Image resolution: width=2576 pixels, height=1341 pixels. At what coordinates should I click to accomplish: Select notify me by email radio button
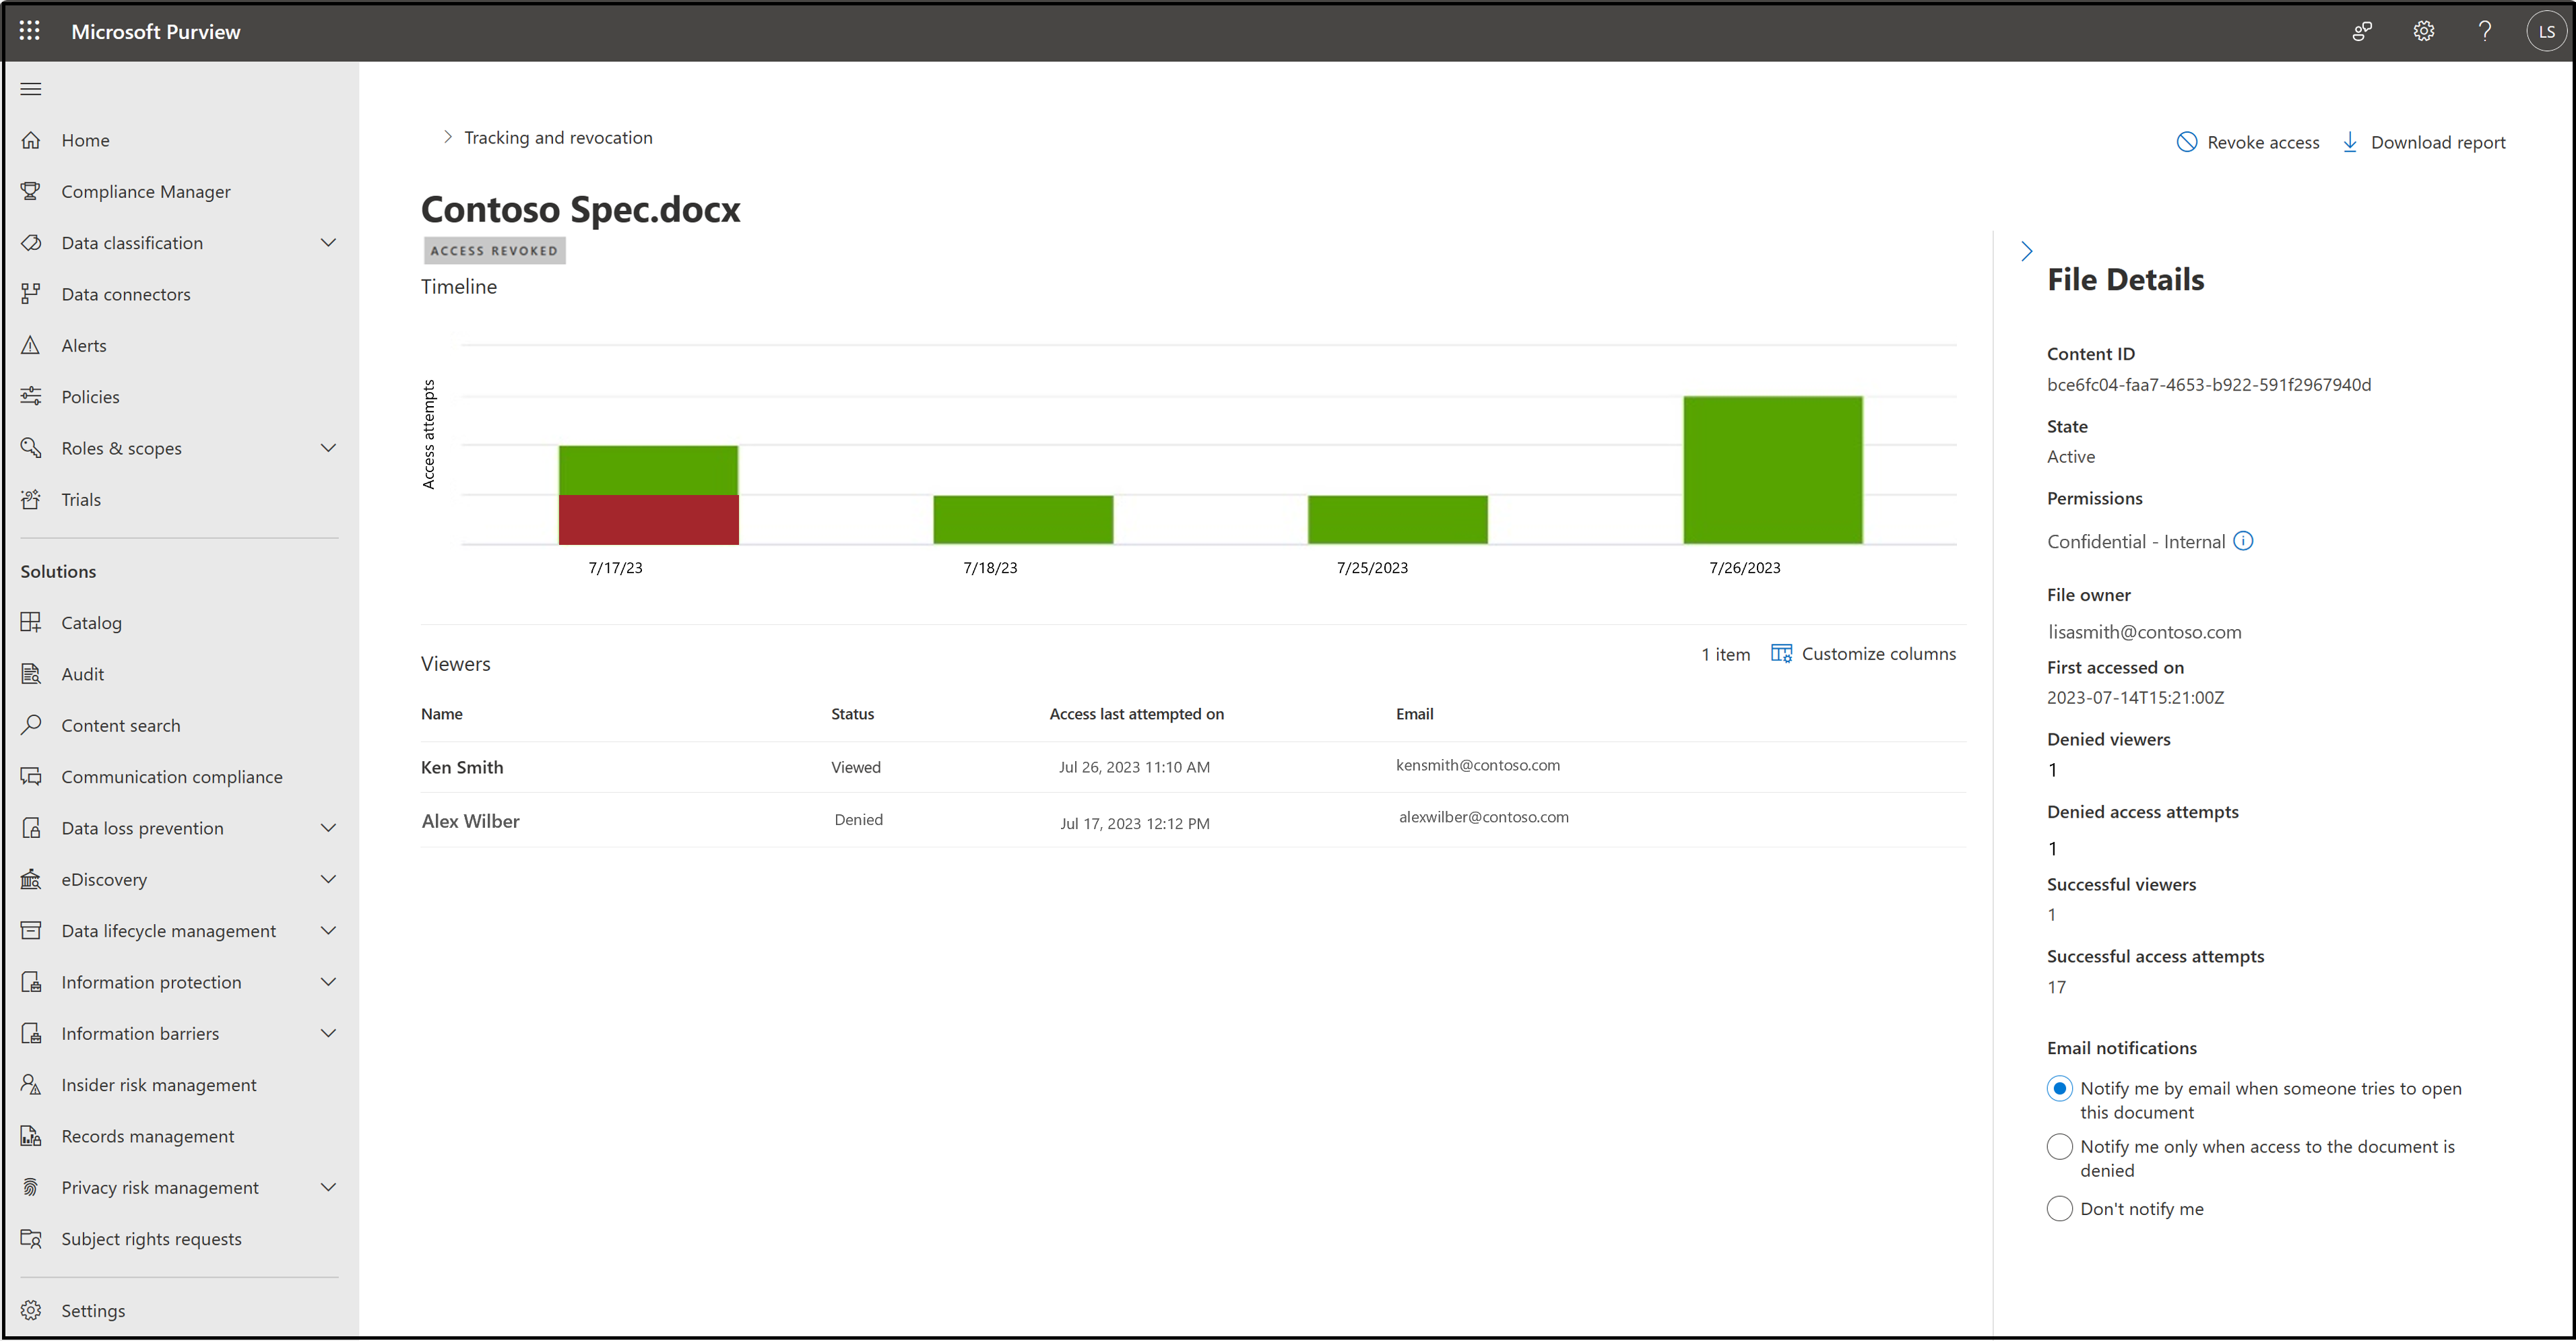2060,1087
